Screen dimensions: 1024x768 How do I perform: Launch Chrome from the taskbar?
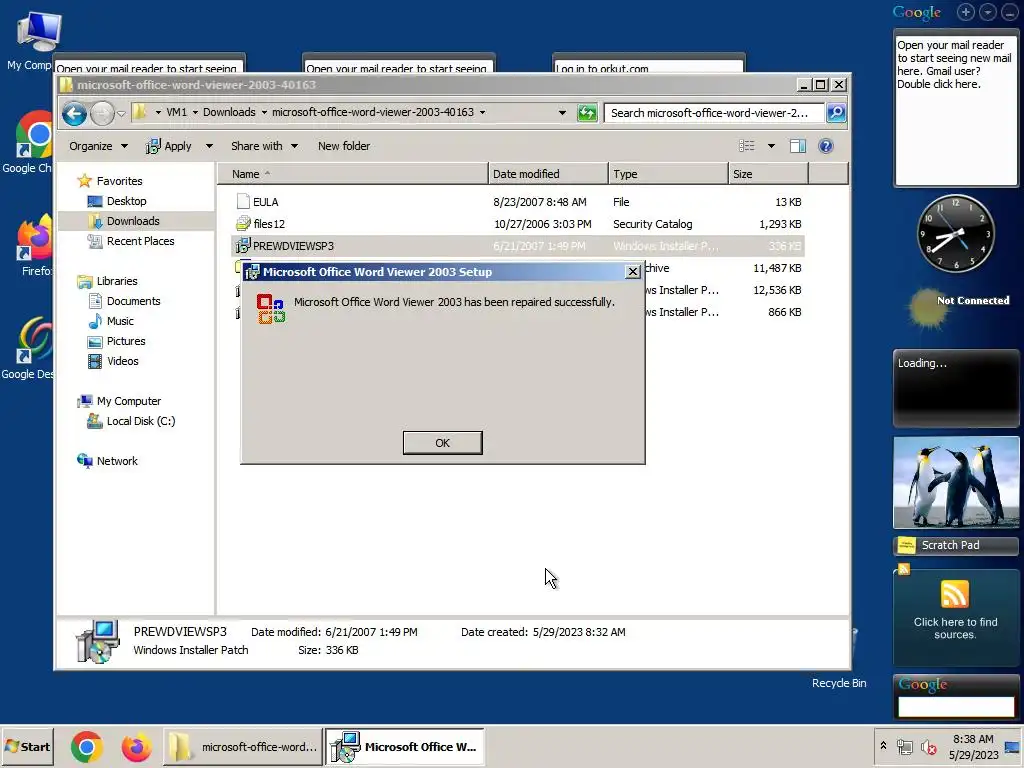[86, 747]
